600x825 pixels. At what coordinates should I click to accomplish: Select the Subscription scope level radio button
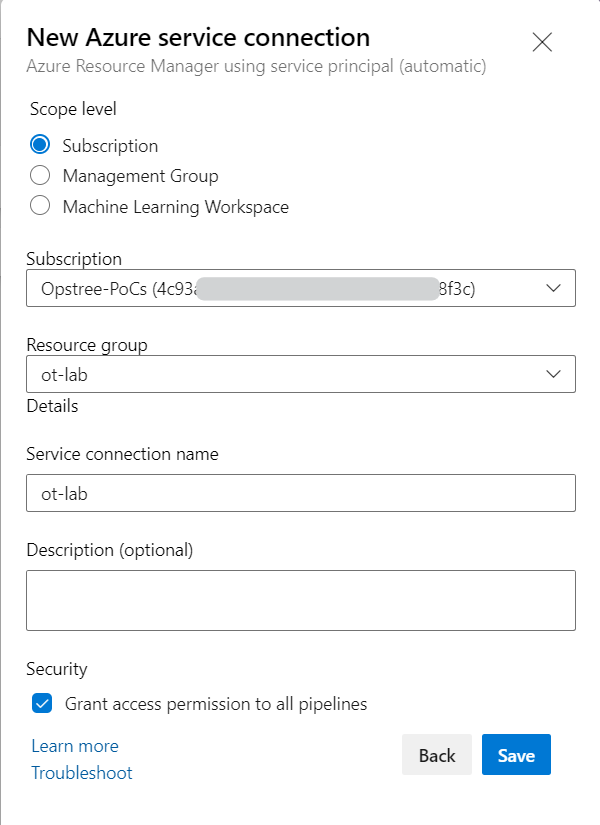click(40, 145)
